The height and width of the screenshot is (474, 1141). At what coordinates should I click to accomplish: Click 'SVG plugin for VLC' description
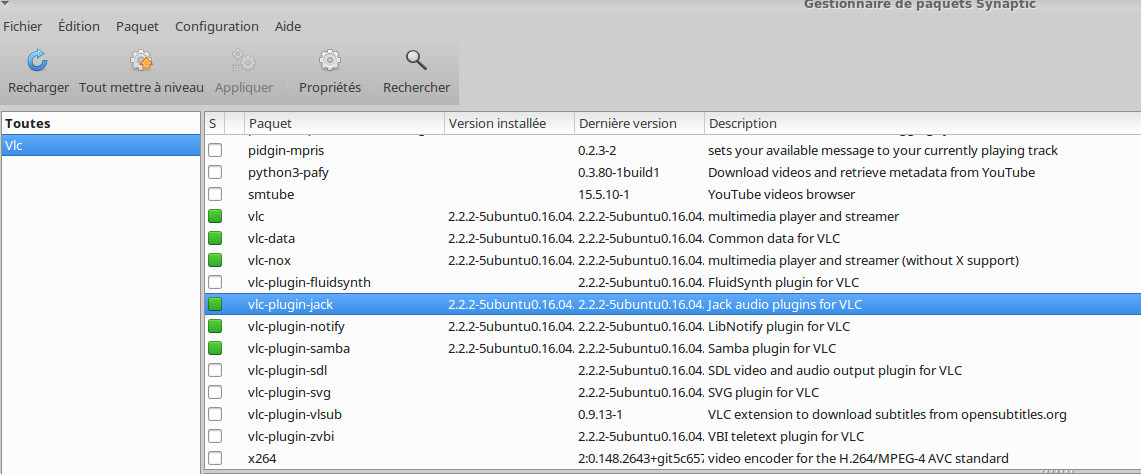[763, 392]
